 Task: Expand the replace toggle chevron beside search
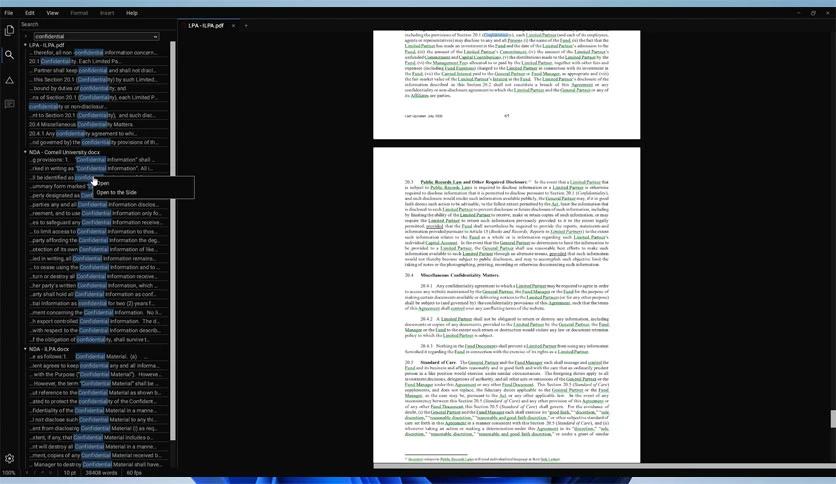tap(25, 36)
